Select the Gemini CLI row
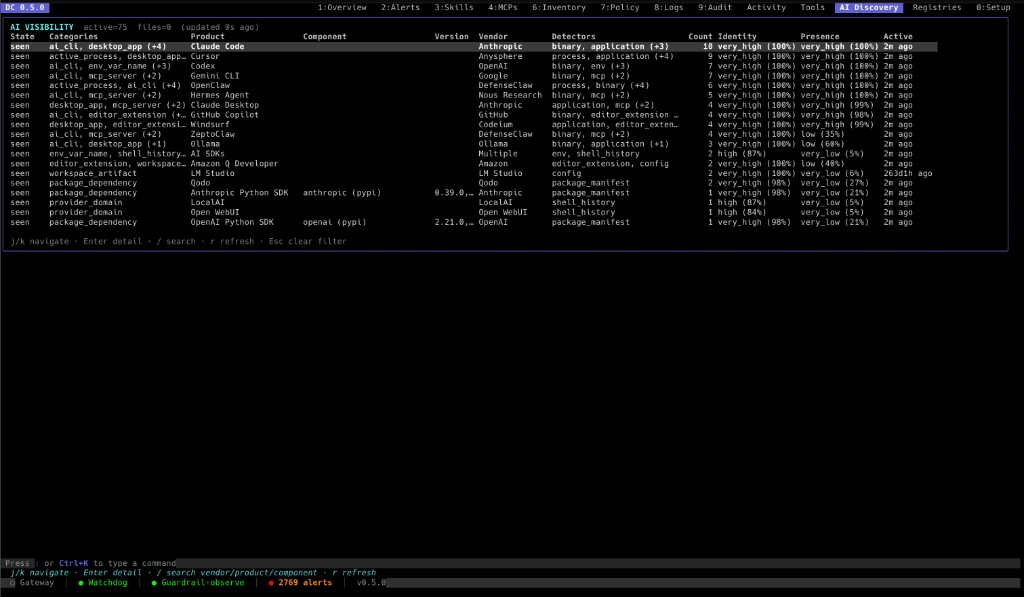Image resolution: width=1024 pixels, height=597 pixels. tap(473, 76)
